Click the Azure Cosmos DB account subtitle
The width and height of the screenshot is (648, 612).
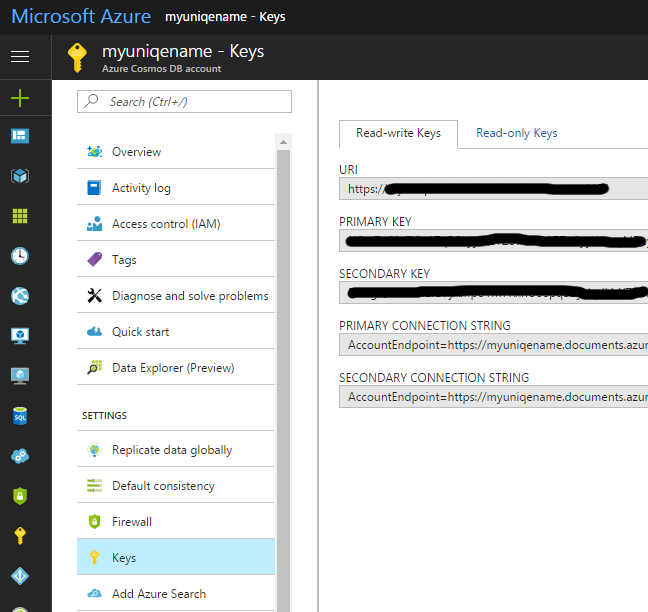point(162,69)
